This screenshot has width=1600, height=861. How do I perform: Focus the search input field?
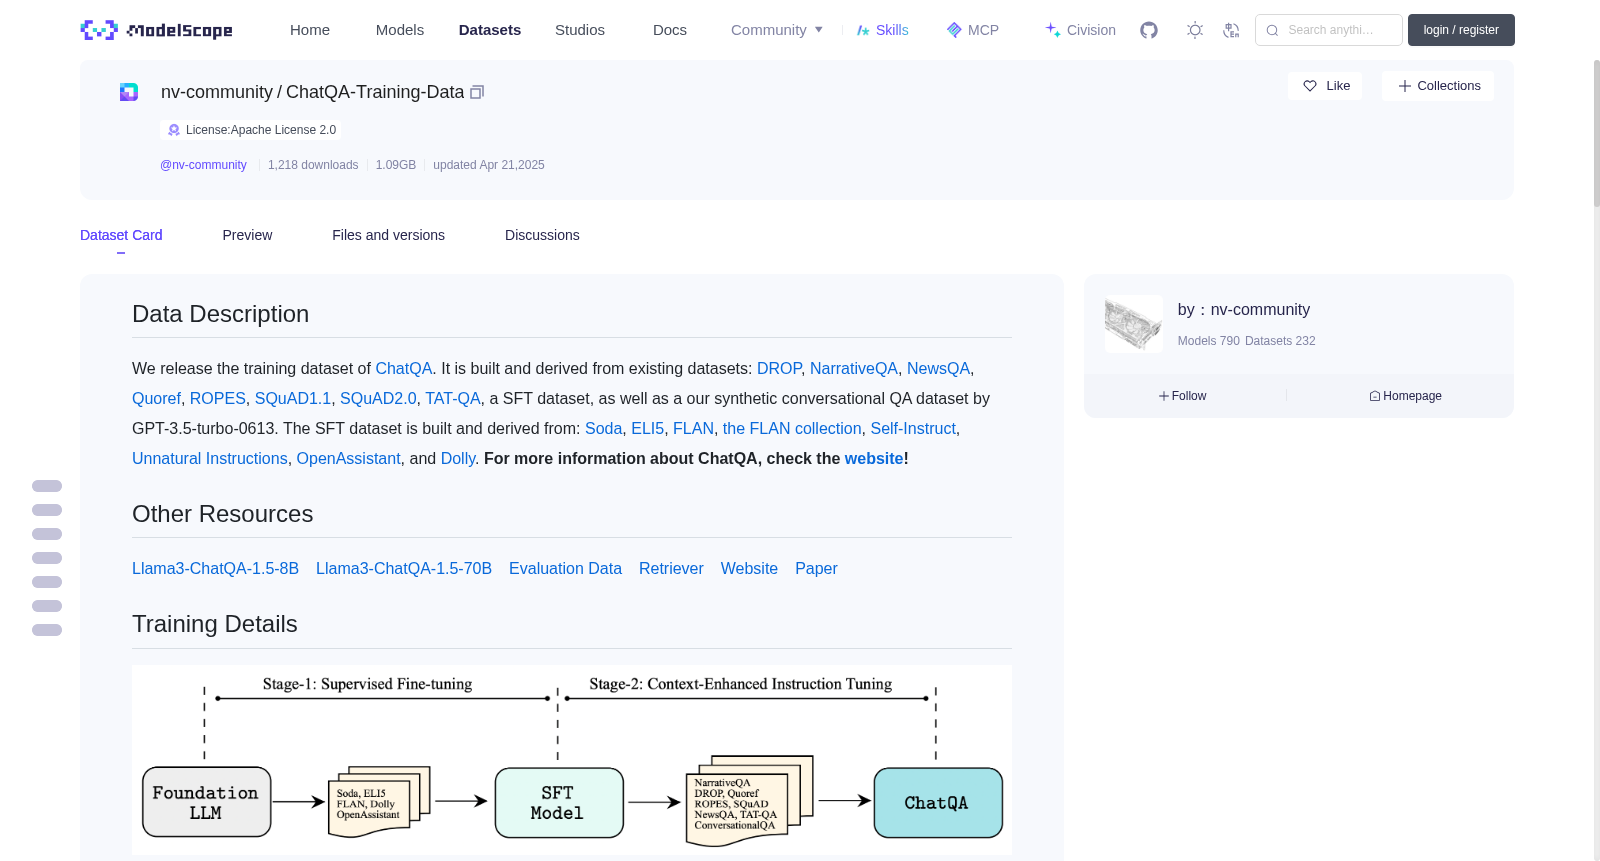tap(1329, 30)
